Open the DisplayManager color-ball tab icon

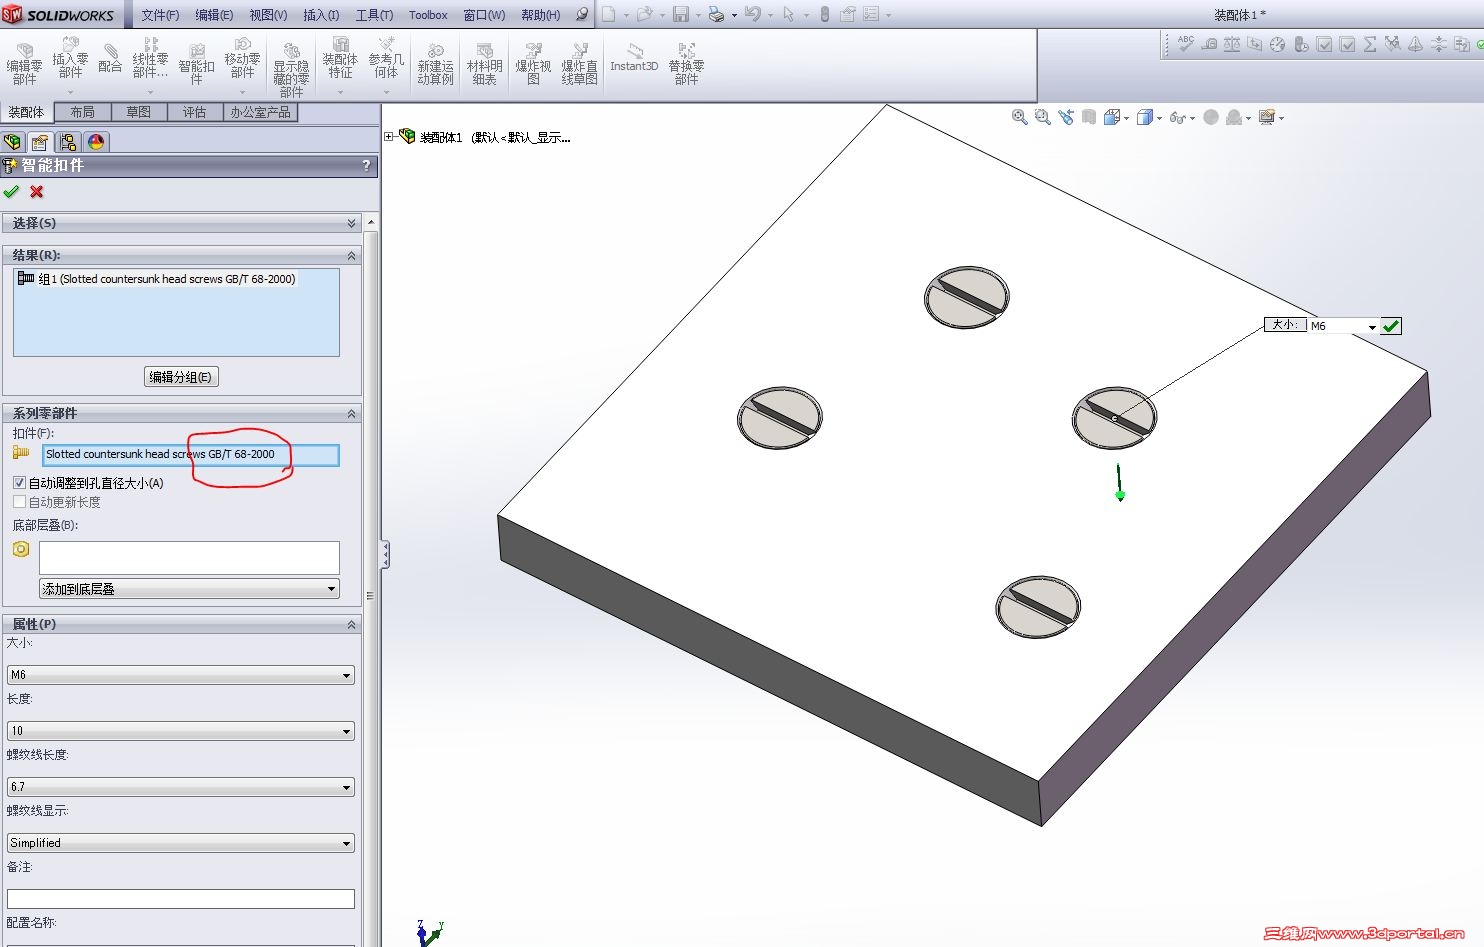96,142
